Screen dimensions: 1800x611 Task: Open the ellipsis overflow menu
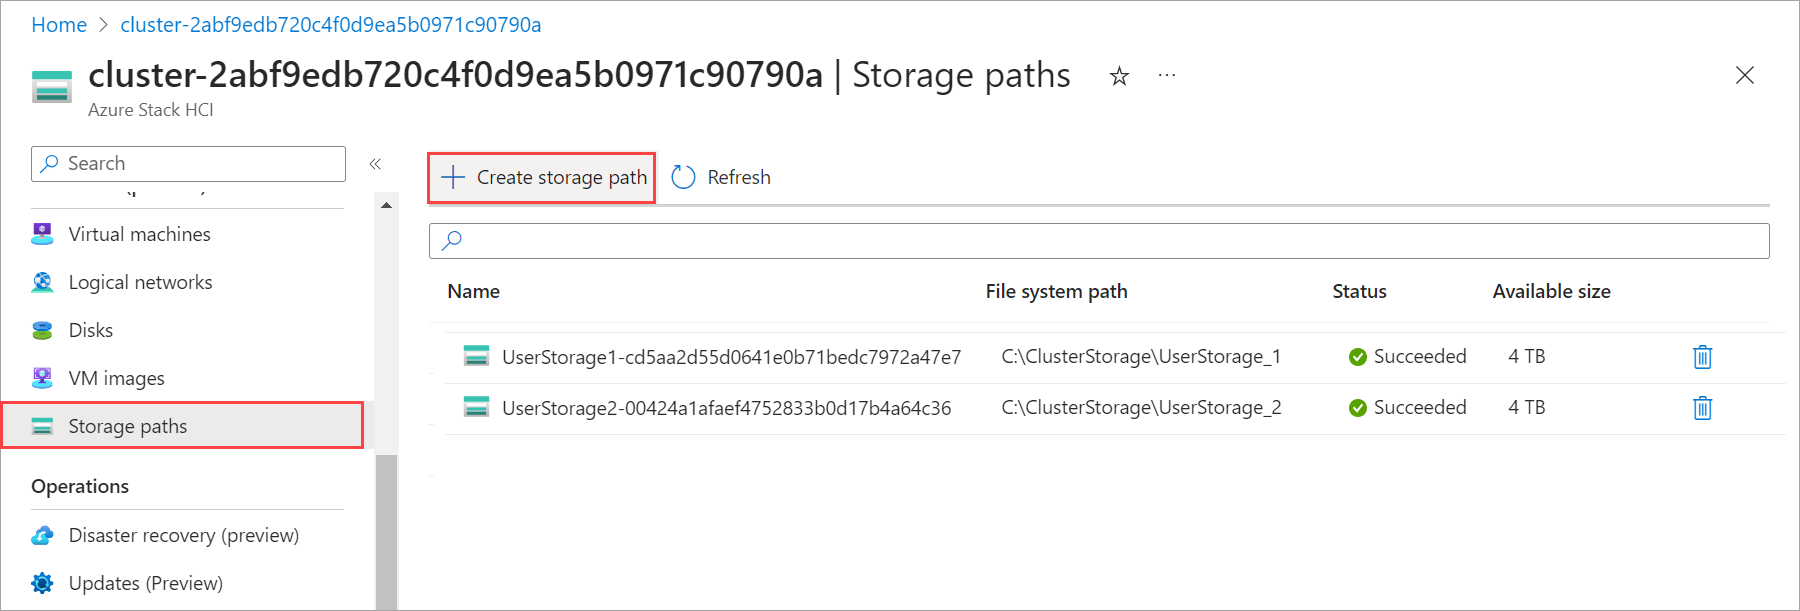(1165, 75)
